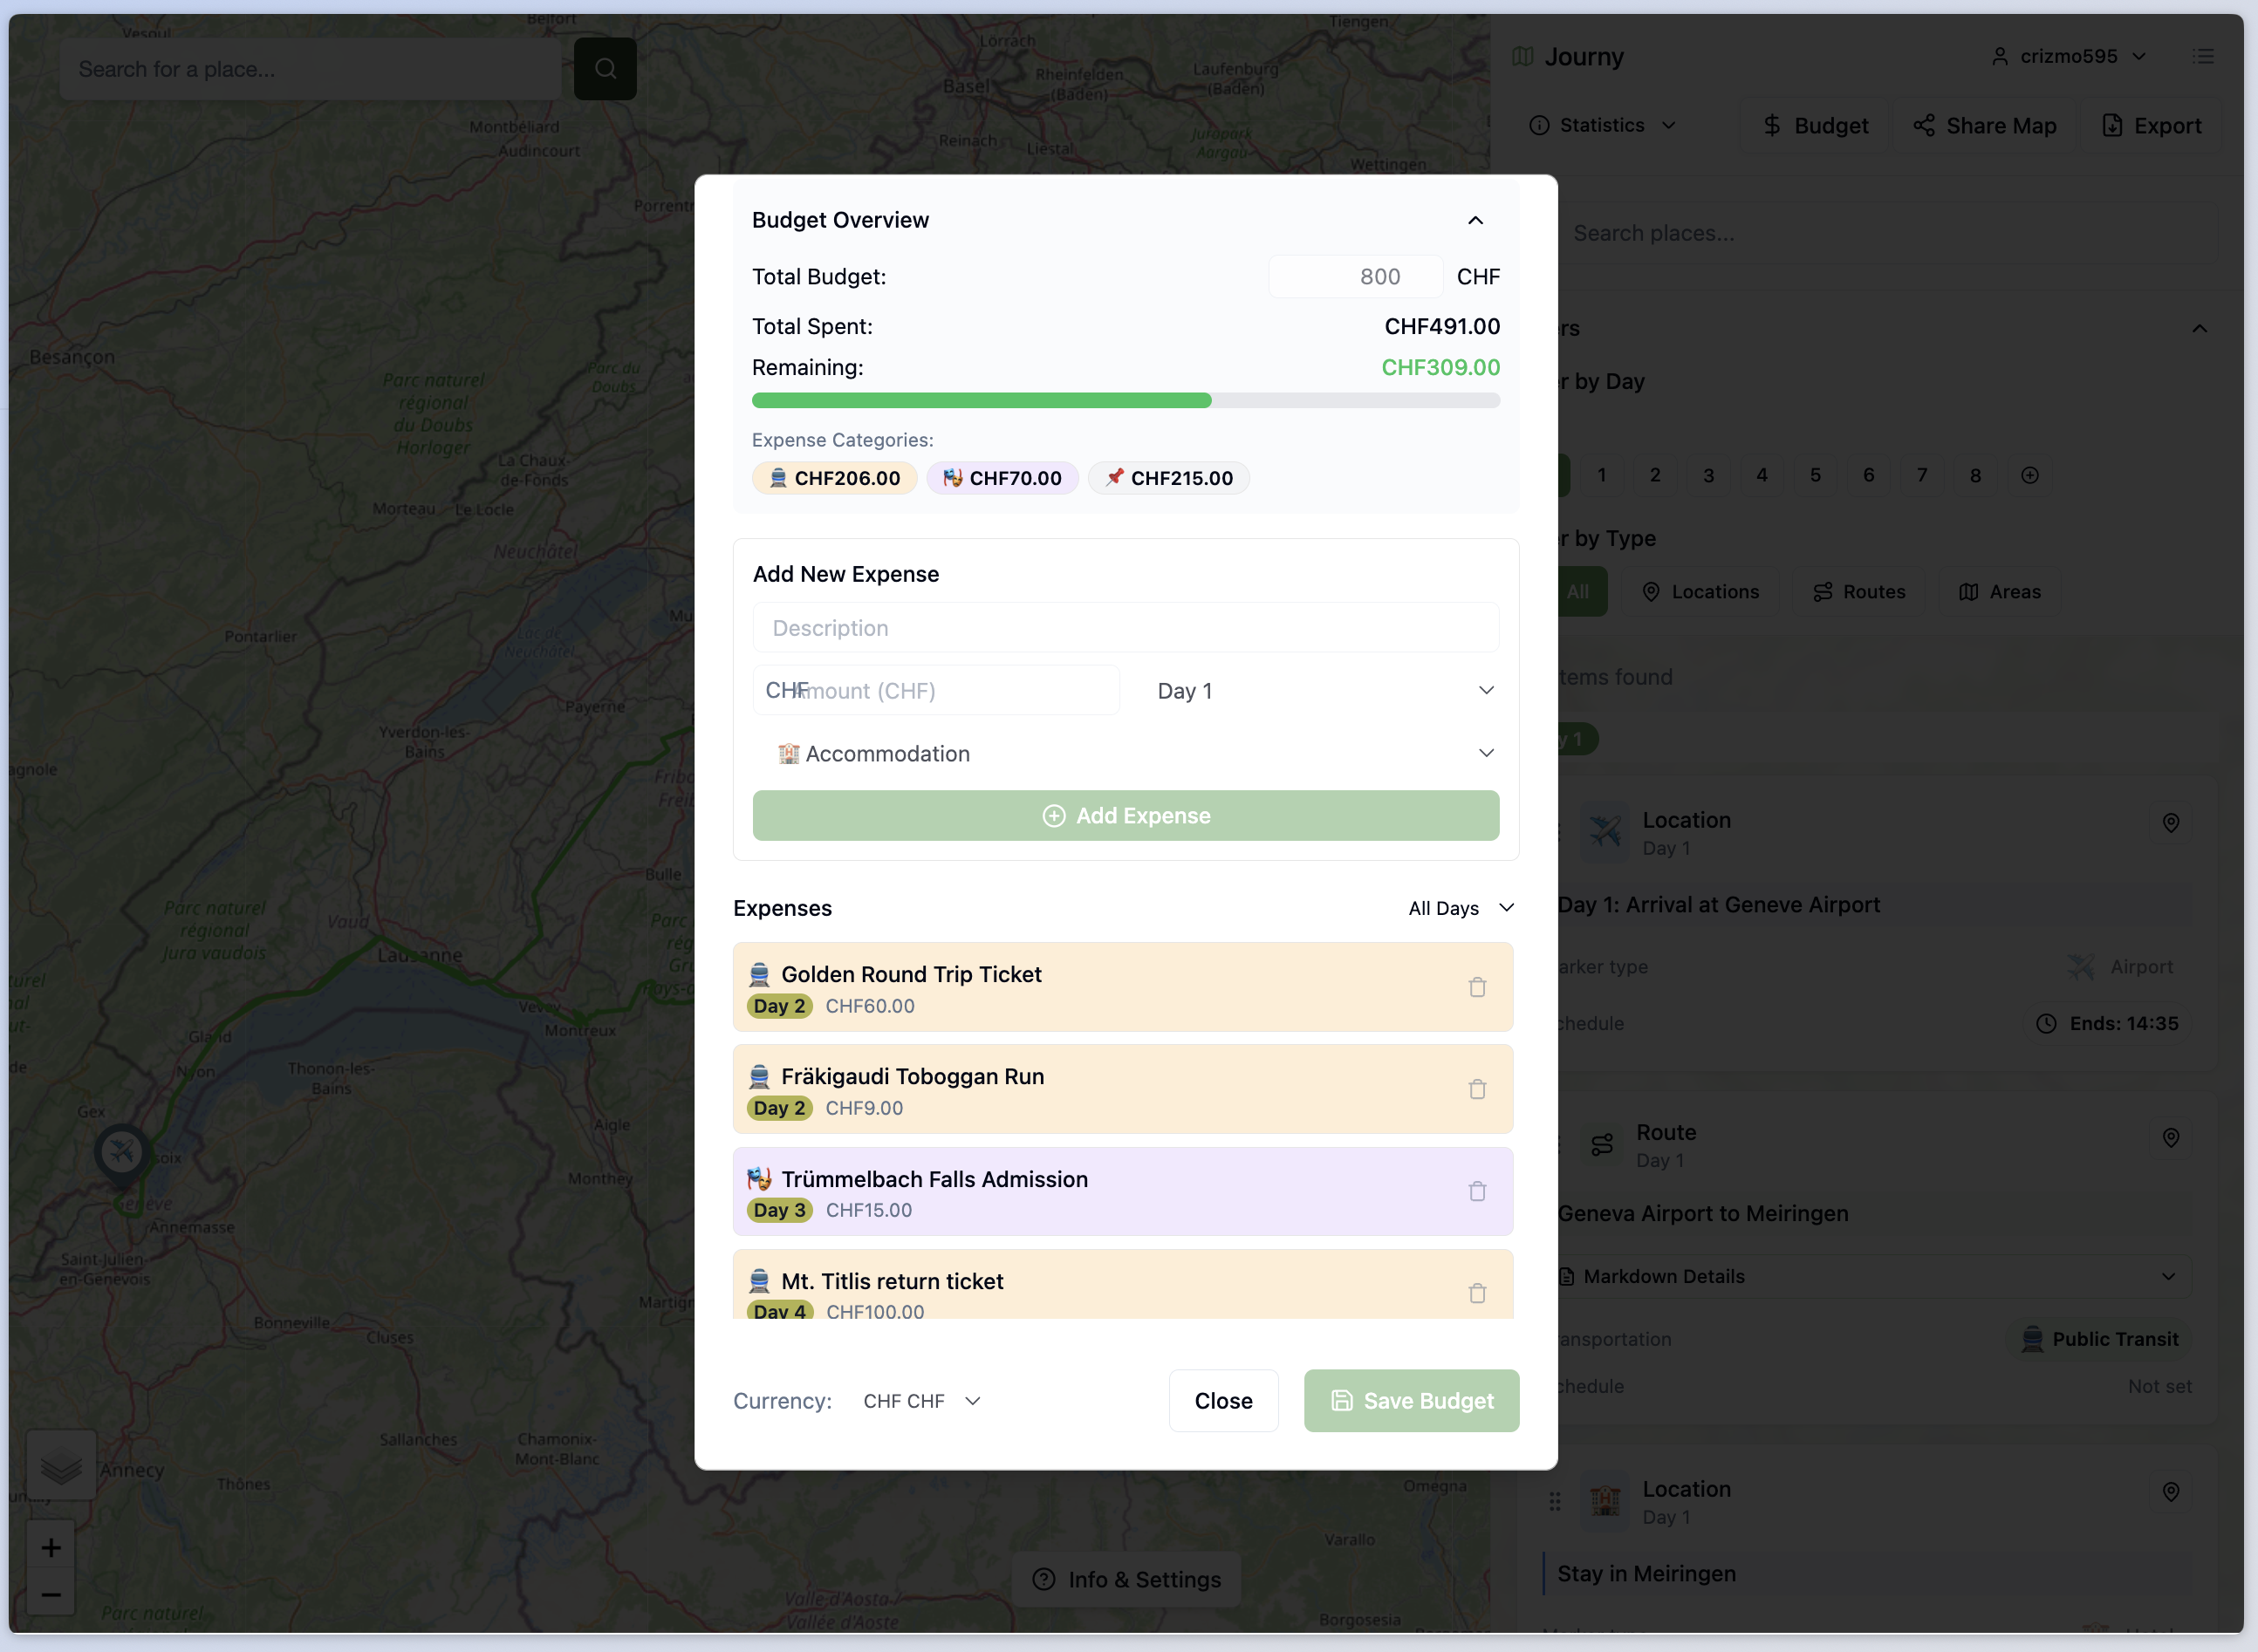Open the map layers icon
Viewport: 2258px width, 1652px height.
61,1467
